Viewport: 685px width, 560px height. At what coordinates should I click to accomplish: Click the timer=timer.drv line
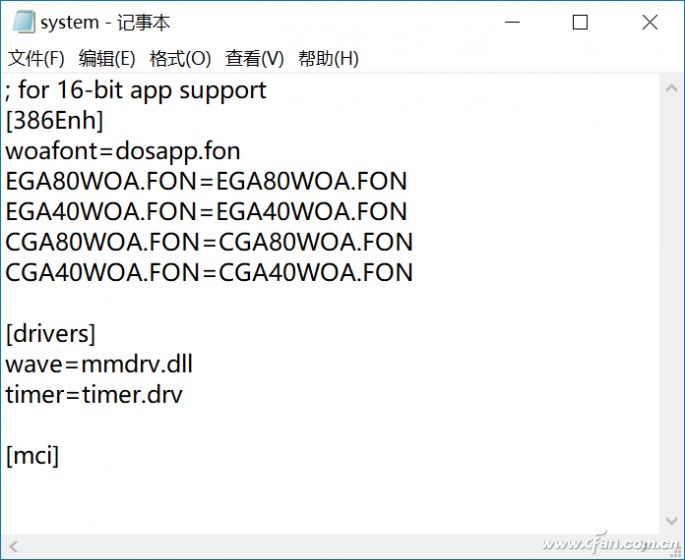pos(94,394)
